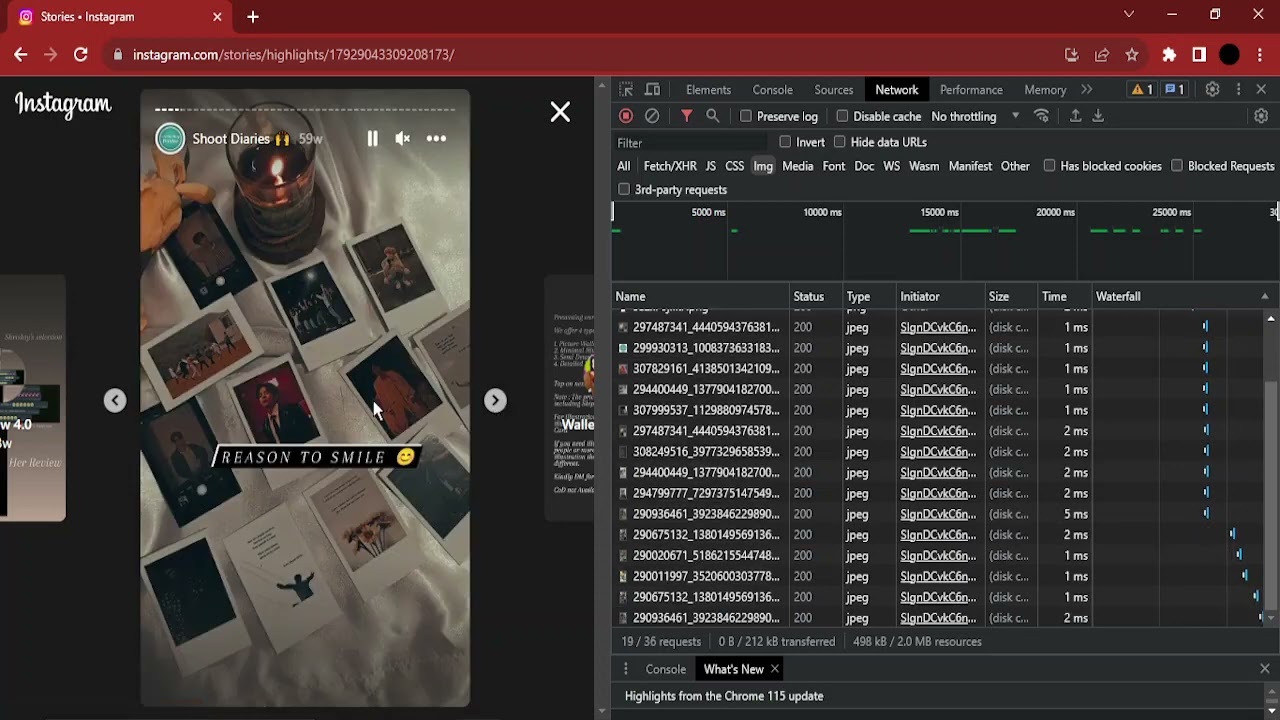Click the issues message count badge
The image size is (1280, 720).
[1174, 90]
